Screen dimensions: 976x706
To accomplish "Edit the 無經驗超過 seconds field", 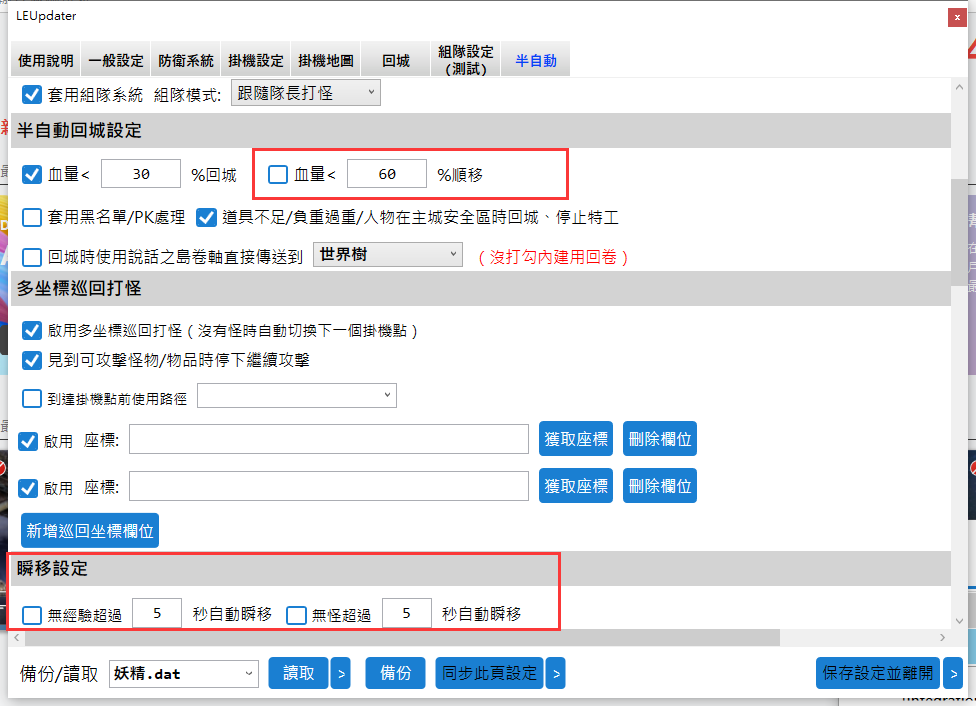I will 157,613.
